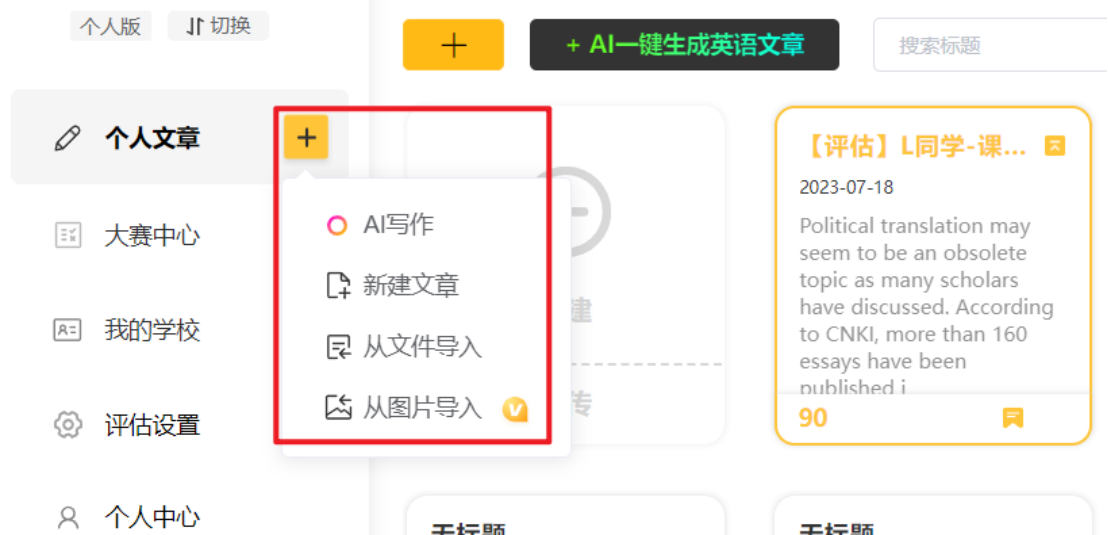The height and width of the screenshot is (535, 1108).
Task: Click the bookmark icon beside score 90
Action: (1013, 418)
